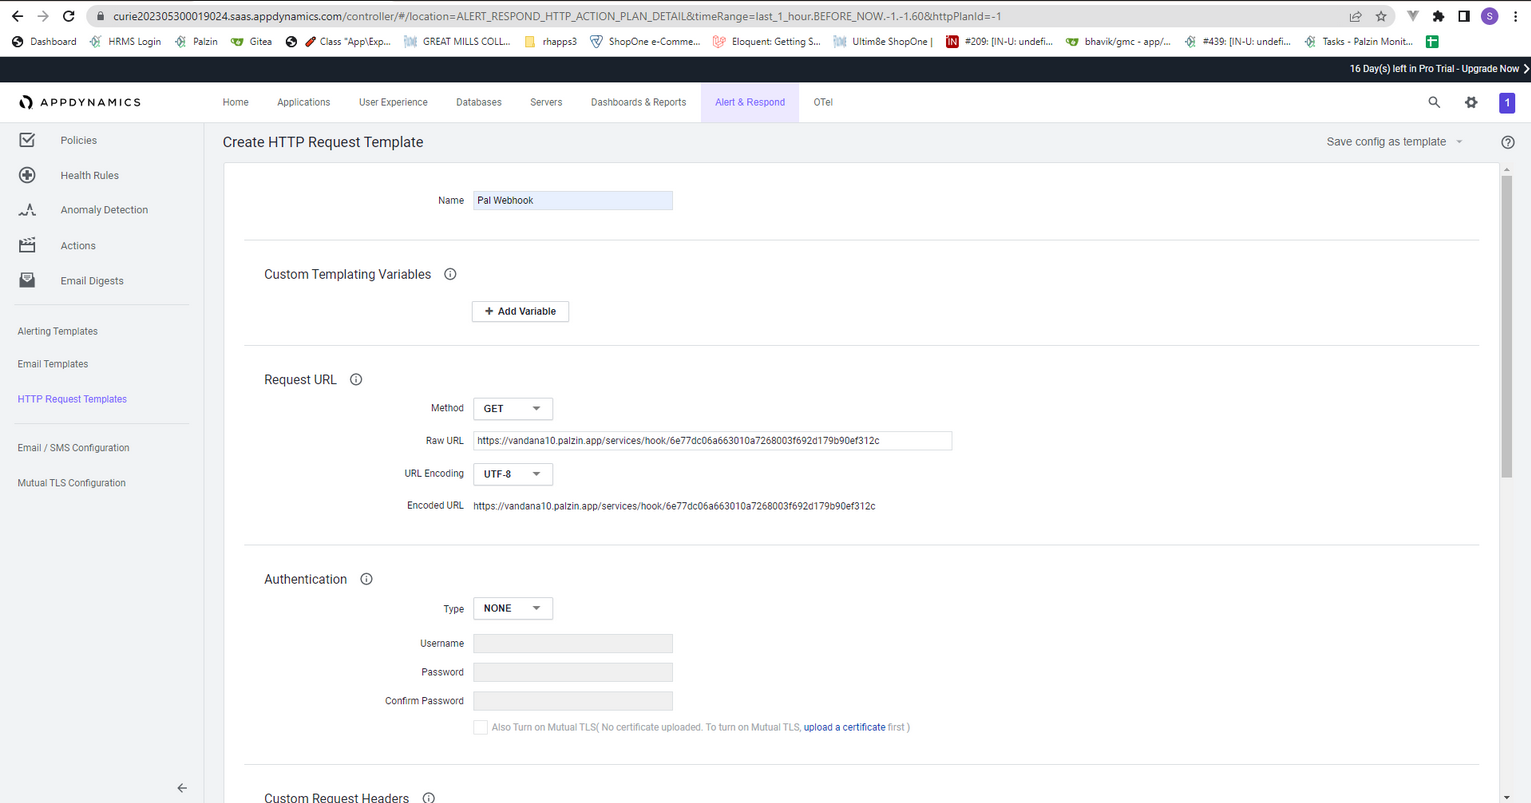
Task: Open Mutual TLS Configuration page
Action: click(71, 483)
